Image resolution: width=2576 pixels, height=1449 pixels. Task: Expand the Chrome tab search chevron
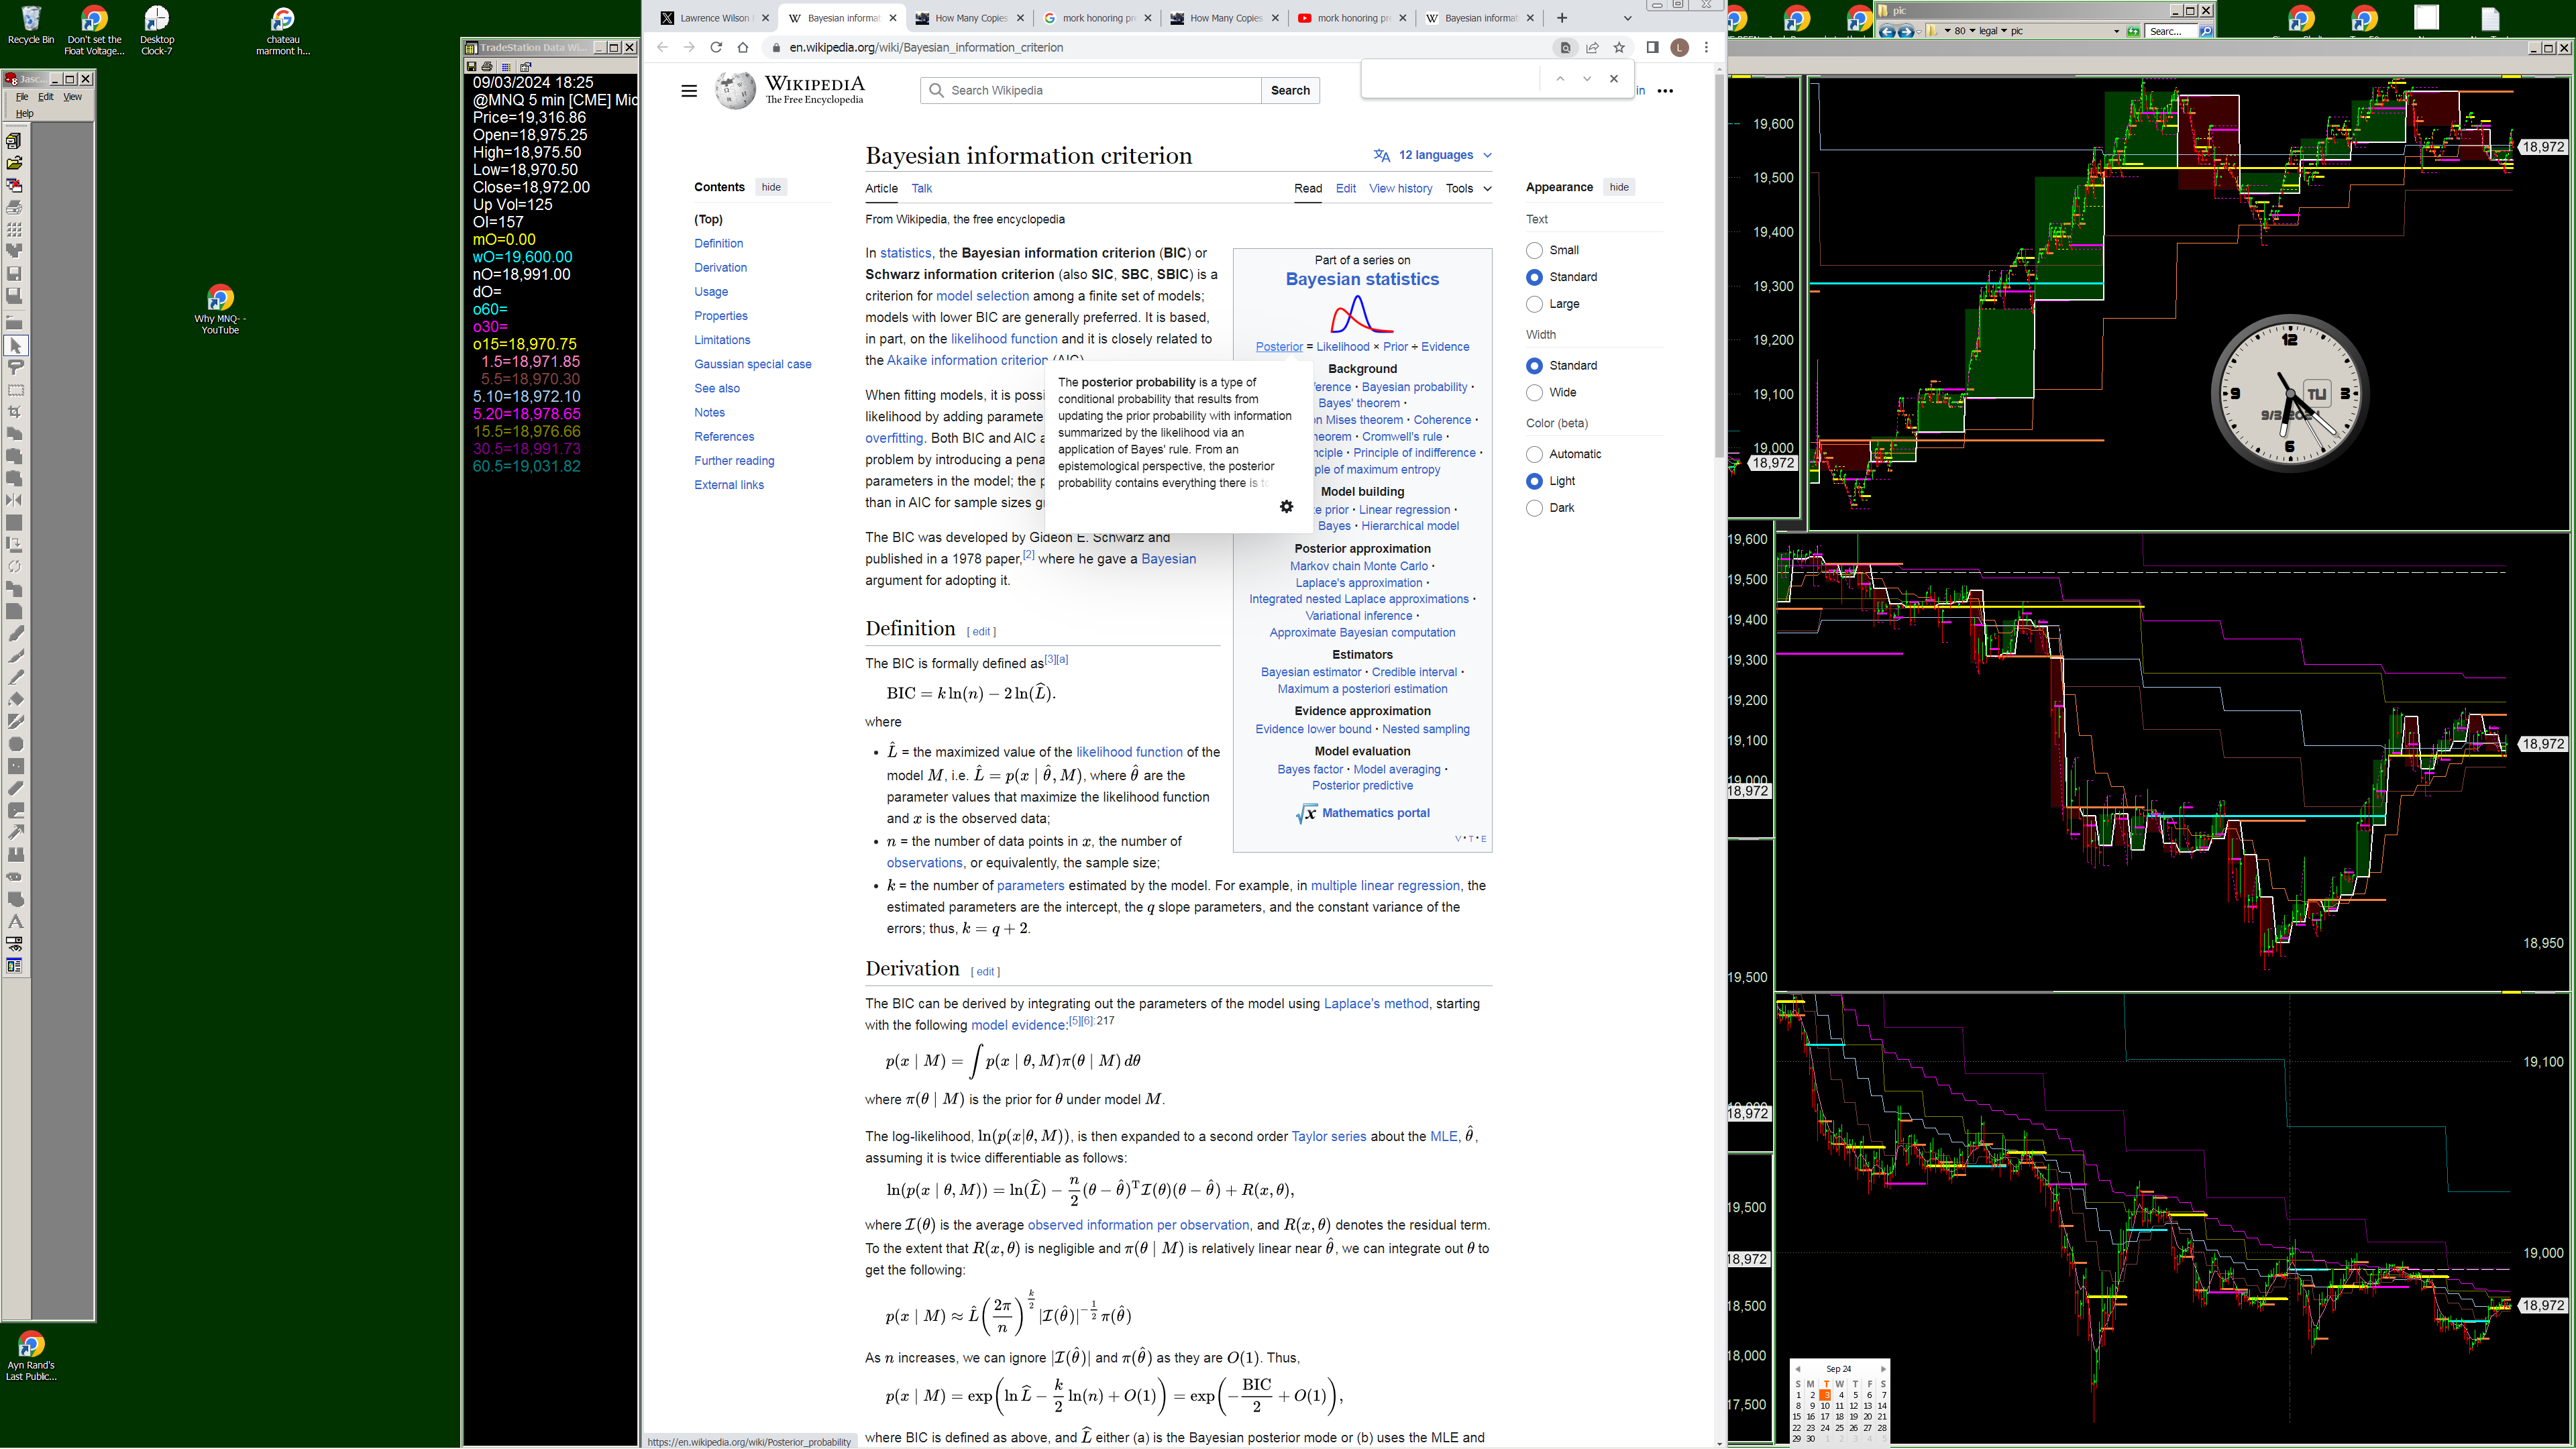(1627, 18)
